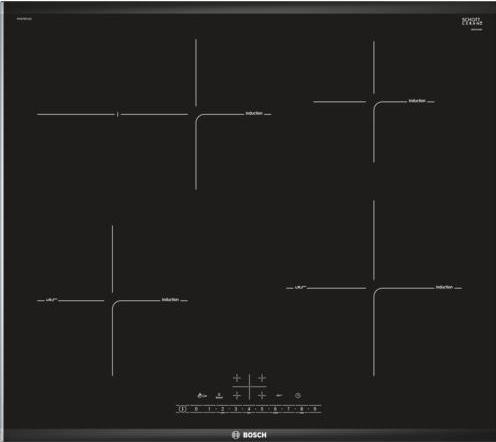Click the front-right zone's induction label
Image resolution: width=496 pixels, height=442 pixels.
point(444,287)
